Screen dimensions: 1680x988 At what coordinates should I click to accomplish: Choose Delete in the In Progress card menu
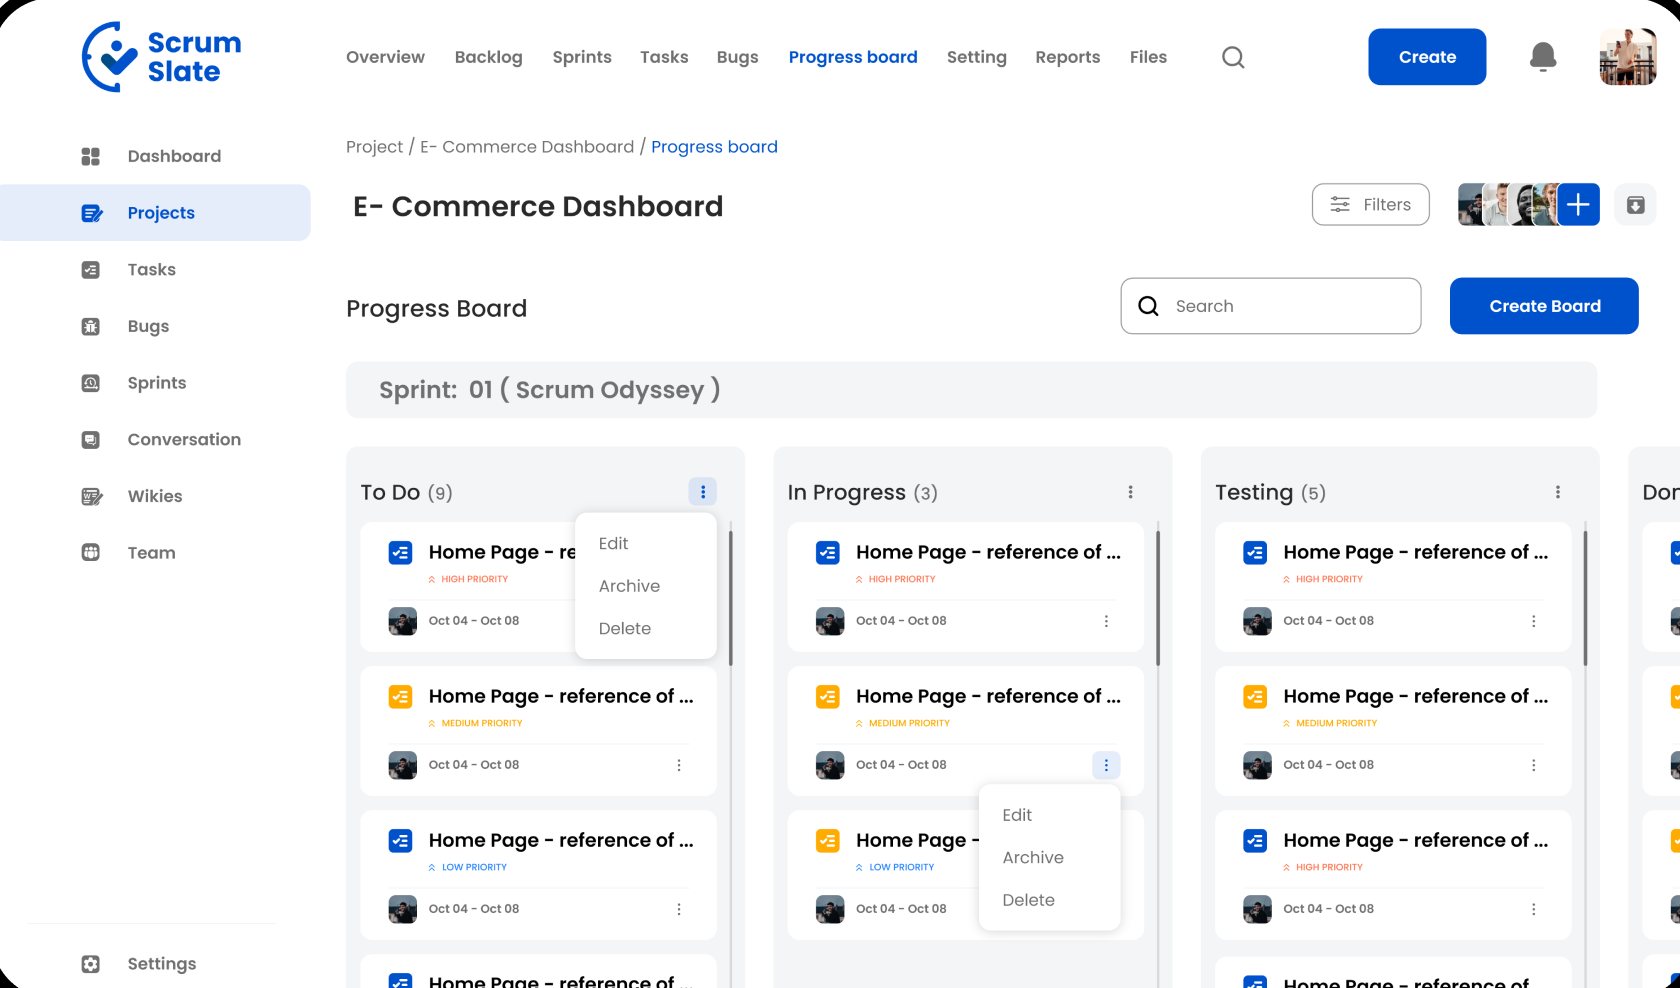coord(1028,900)
